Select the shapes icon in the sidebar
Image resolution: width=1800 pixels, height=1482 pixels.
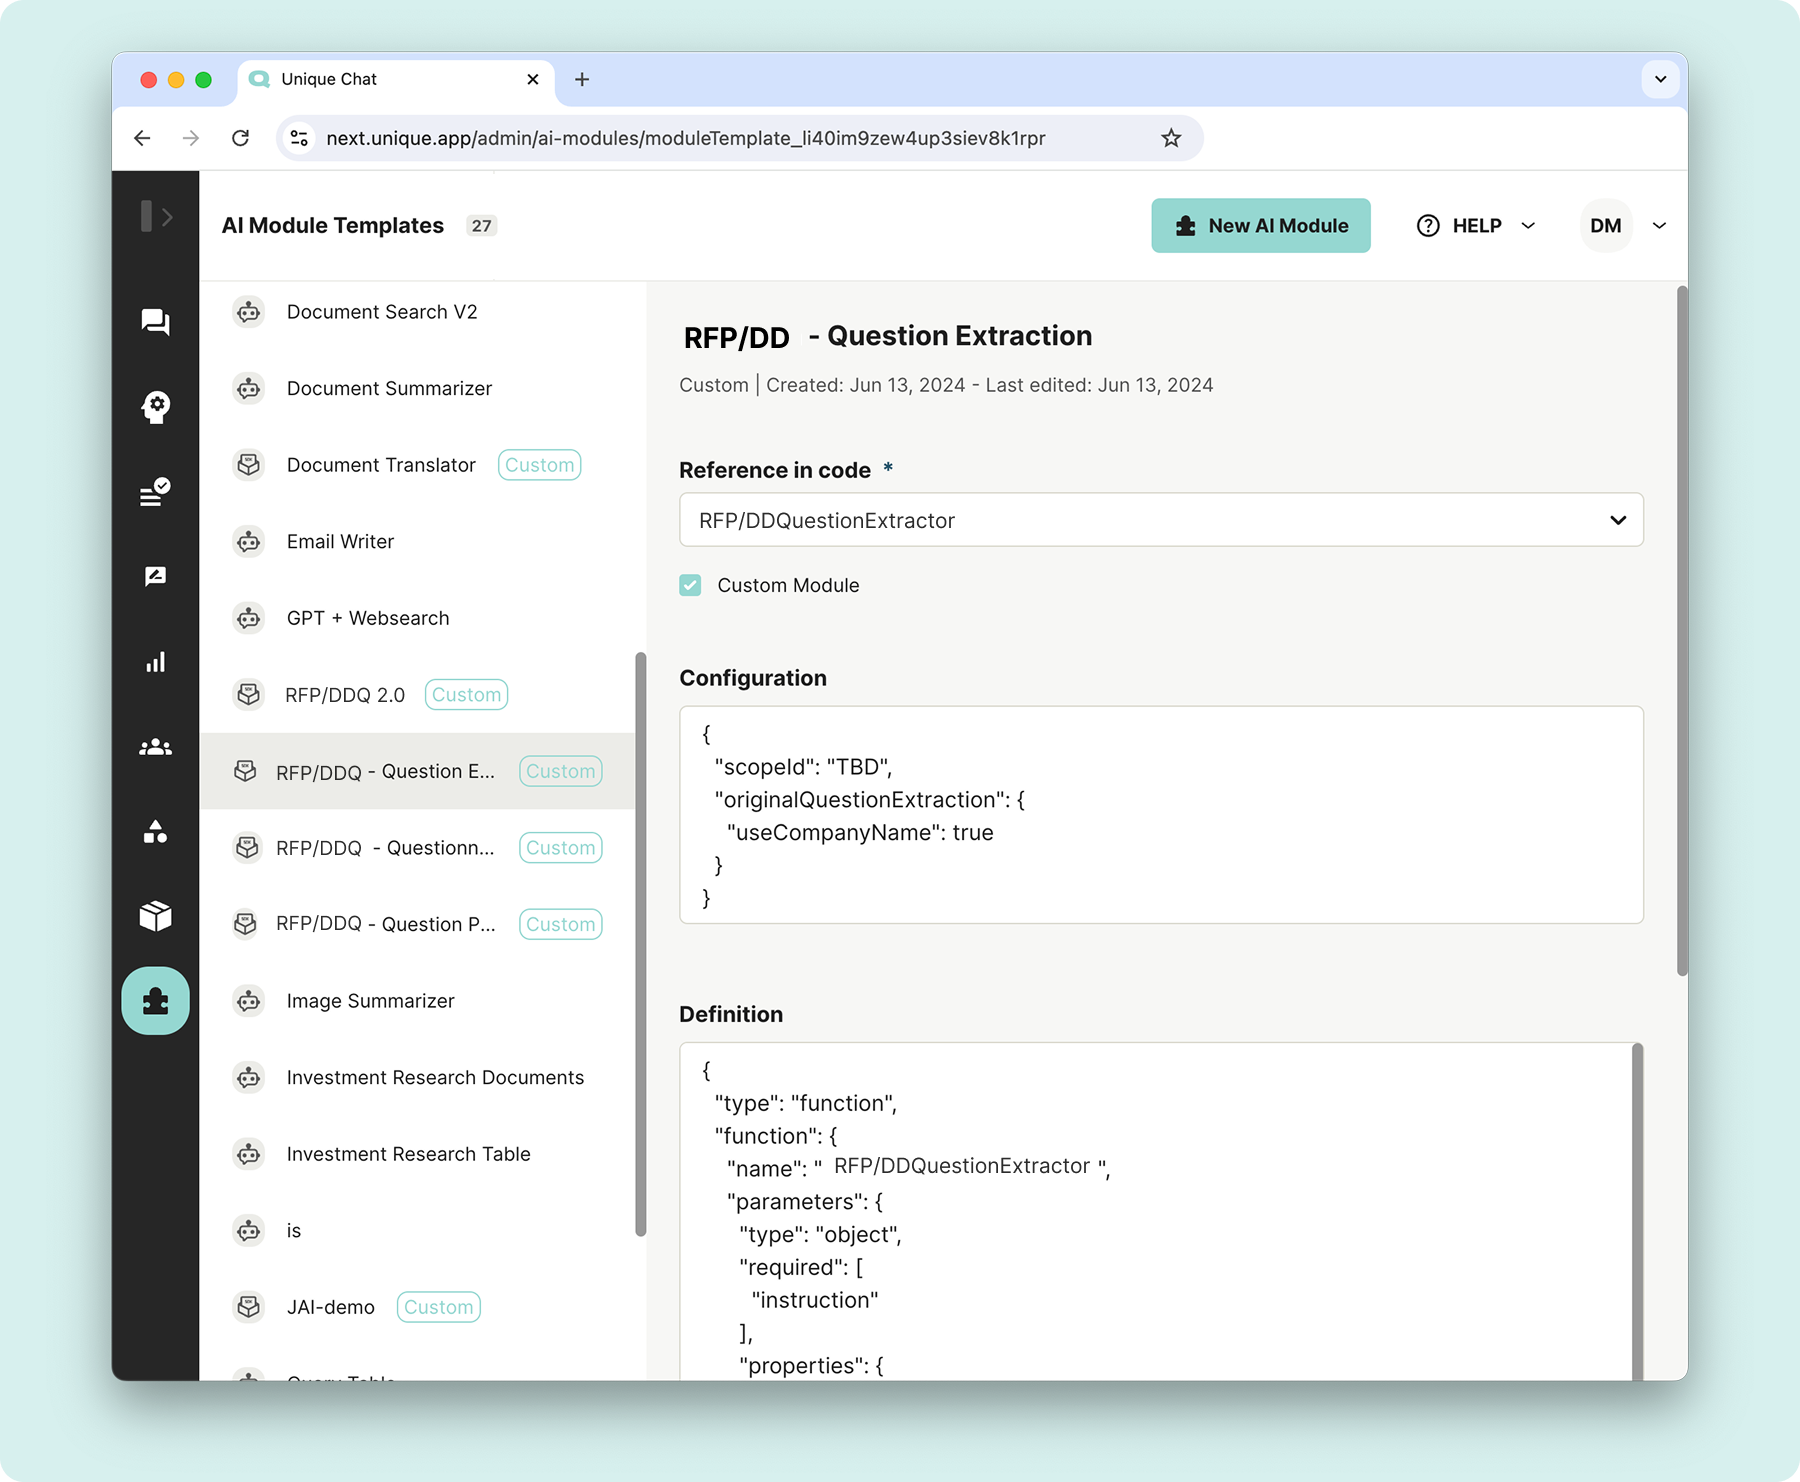pos(155,831)
